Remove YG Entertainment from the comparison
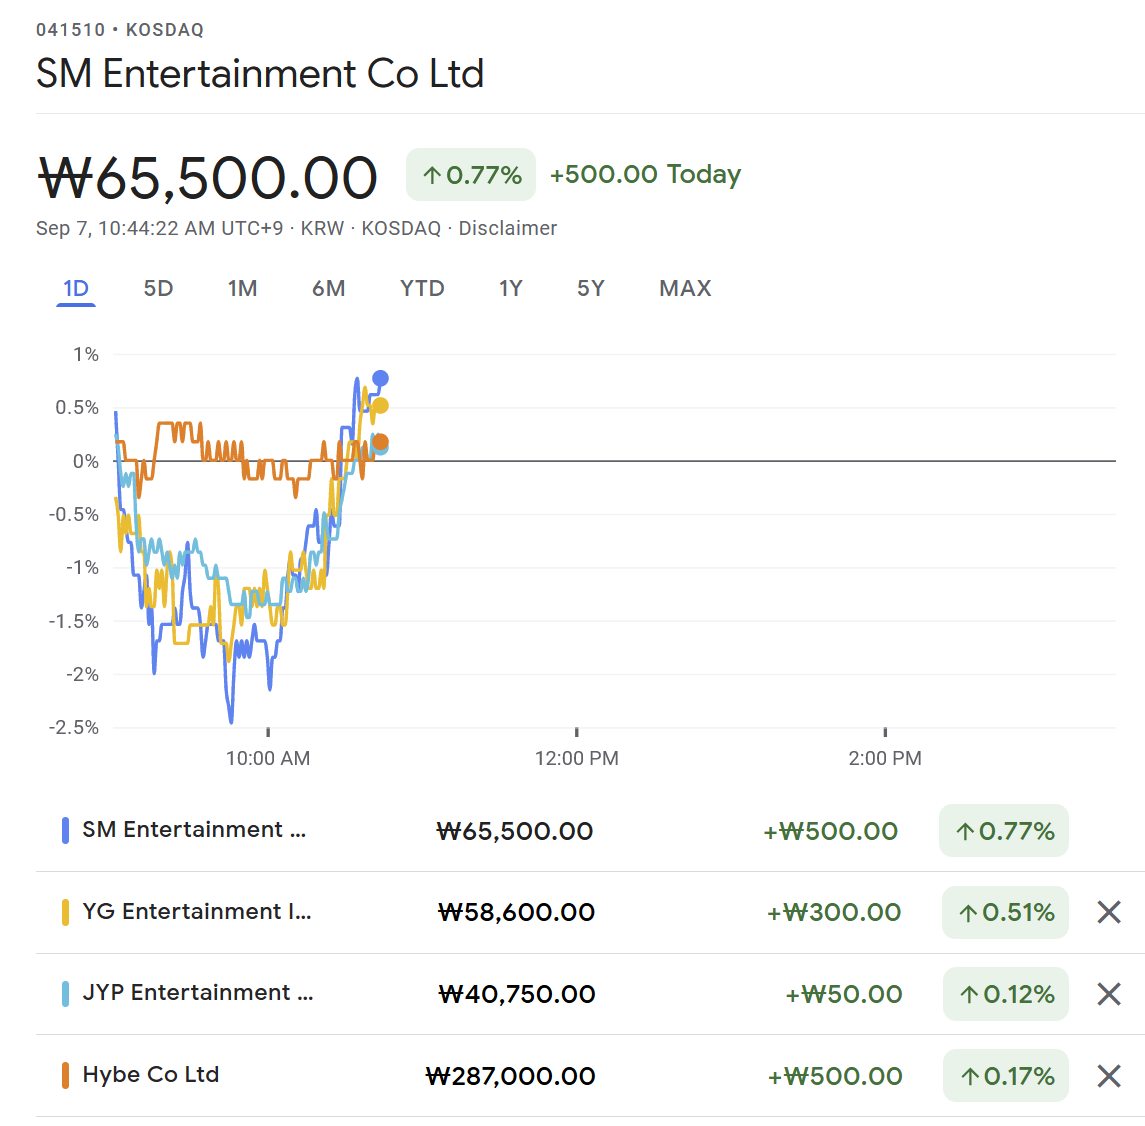Screen dimensions: 1145x1126 pyautogui.click(x=1108, y=912)
